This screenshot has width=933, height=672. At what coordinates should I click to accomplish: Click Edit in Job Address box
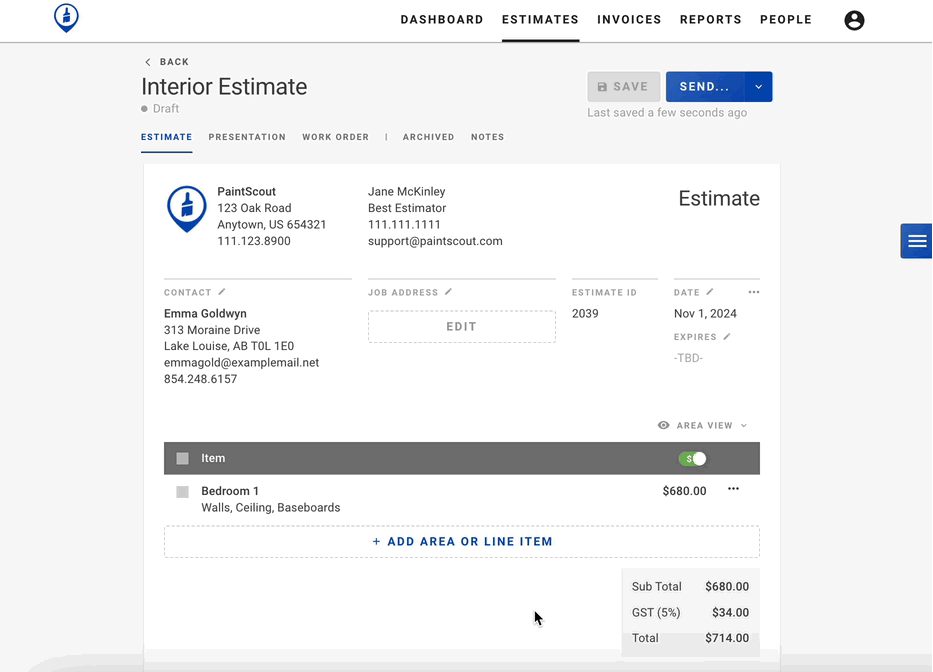coord(462,326)
